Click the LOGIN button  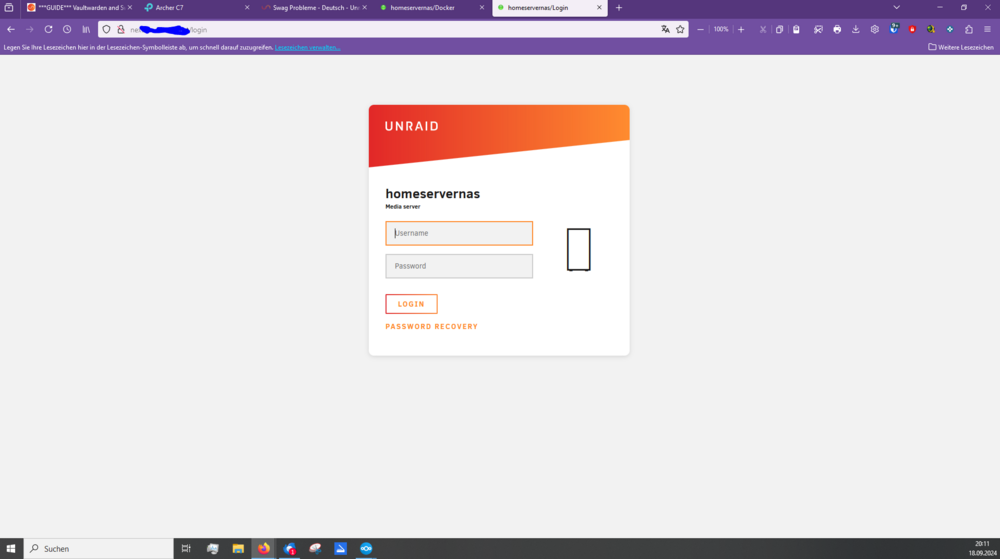click(x=411, y=304)
